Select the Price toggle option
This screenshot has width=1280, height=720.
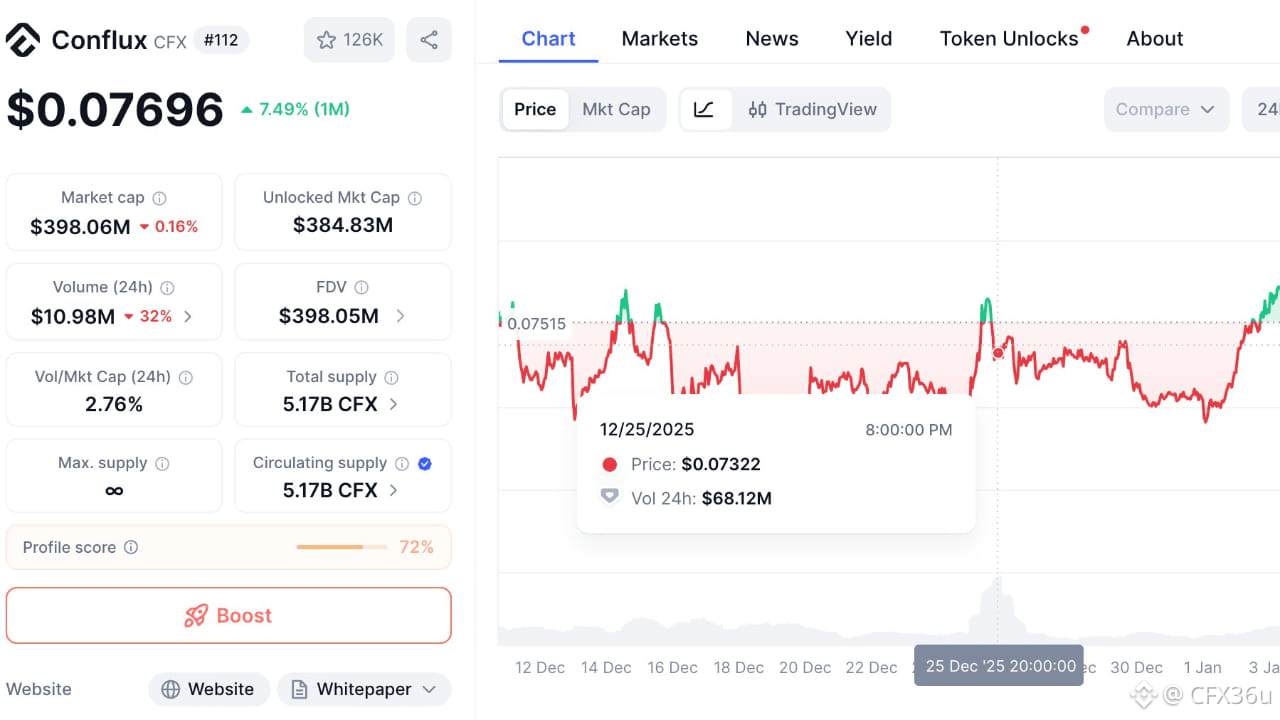pos(535,109)
